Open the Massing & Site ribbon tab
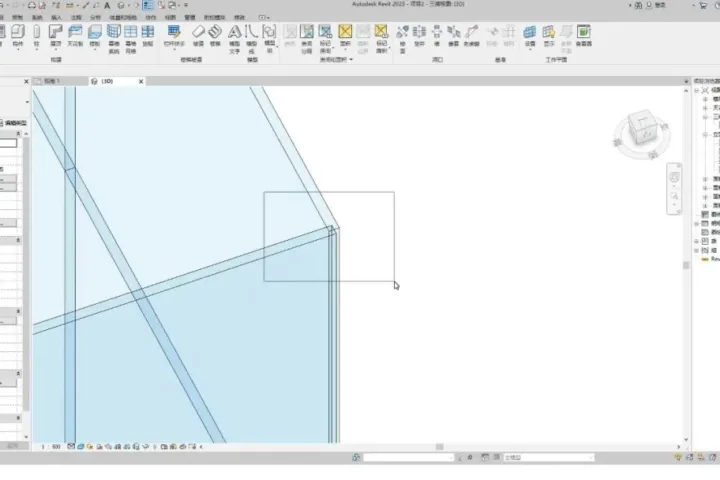Screen dimensions: 720x480 [x=123, y=17]
